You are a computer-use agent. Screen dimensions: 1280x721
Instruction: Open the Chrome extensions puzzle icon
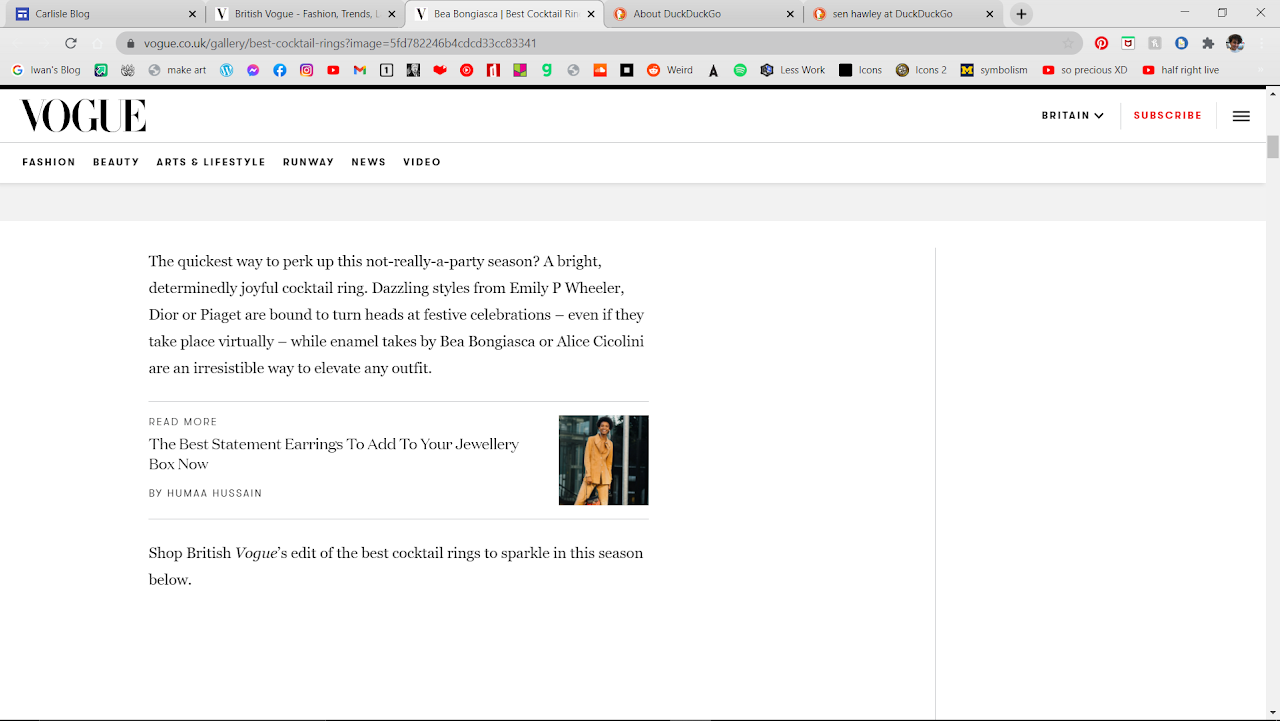click(1208, 43)
